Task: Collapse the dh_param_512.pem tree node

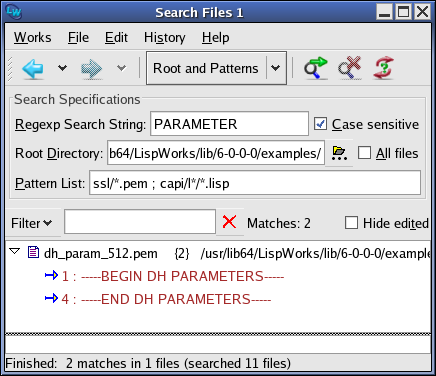Action: tap(15, 251)
